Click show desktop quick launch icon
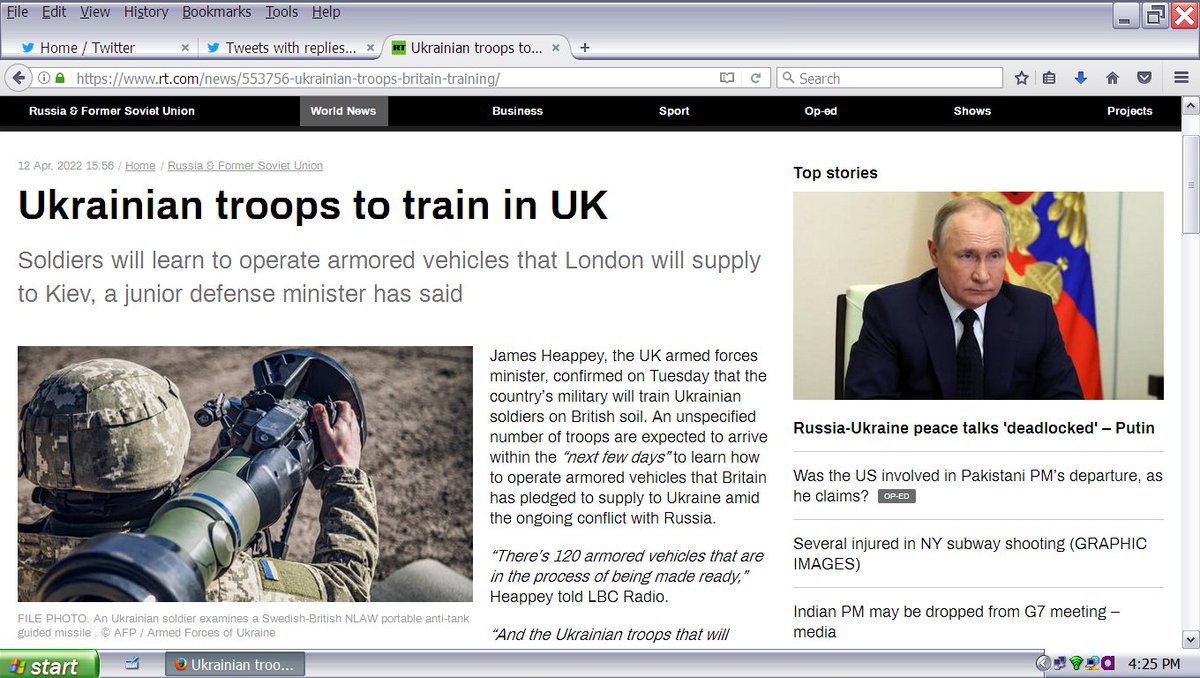Screen dimensions: 1200x678 pyautogui.click(x=131, y=663)
